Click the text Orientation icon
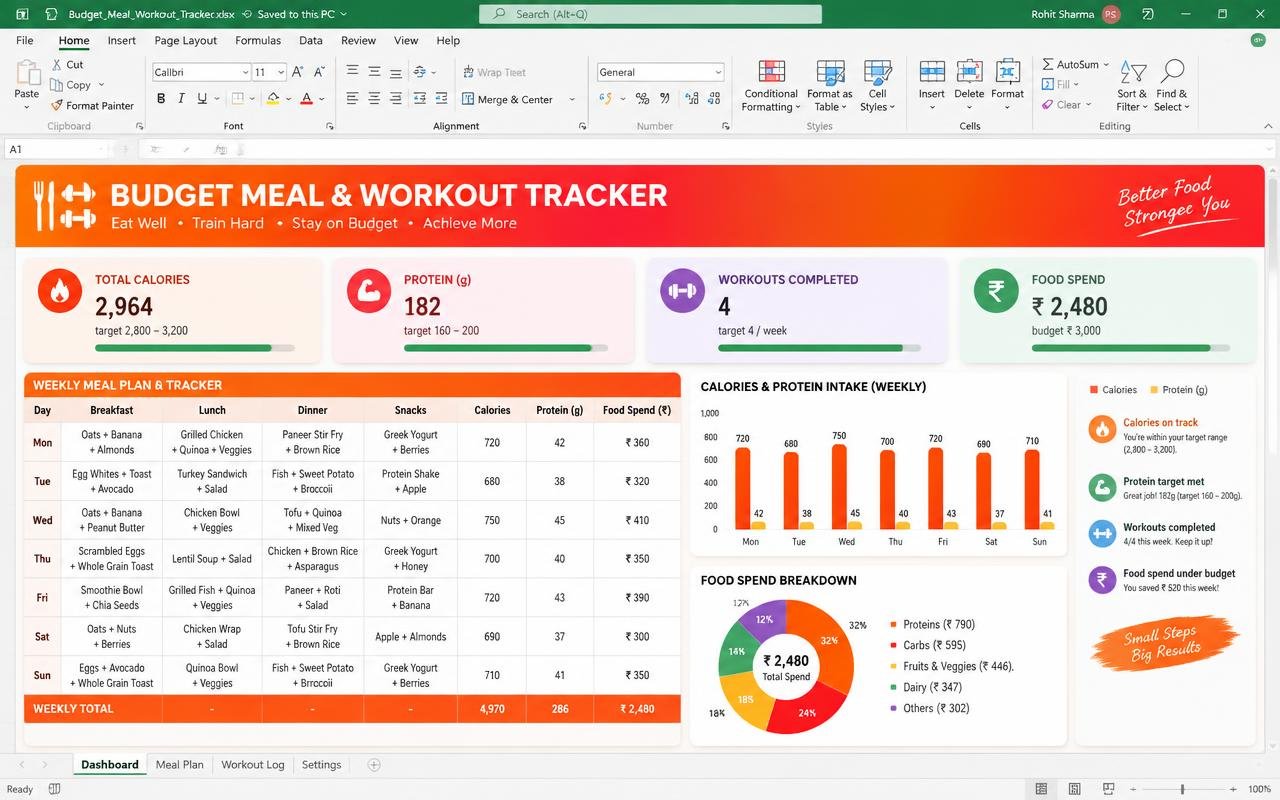The image size is (1280, 800). tap(420, 72)
